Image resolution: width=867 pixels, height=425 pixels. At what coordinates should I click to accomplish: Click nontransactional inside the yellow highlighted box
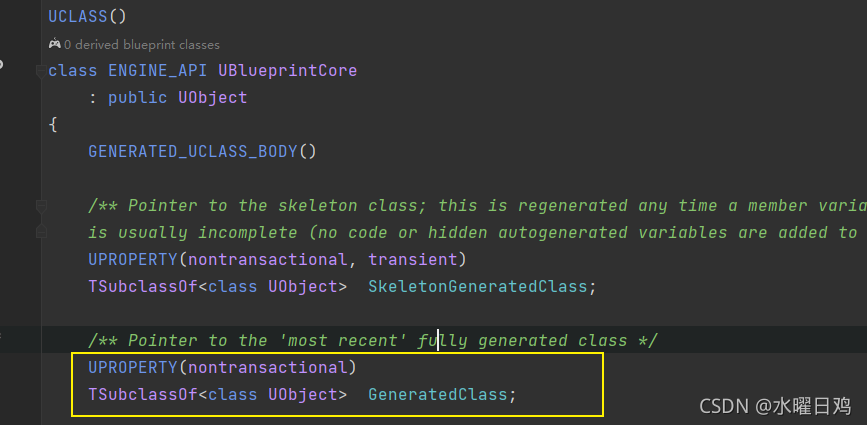(268, 368)
